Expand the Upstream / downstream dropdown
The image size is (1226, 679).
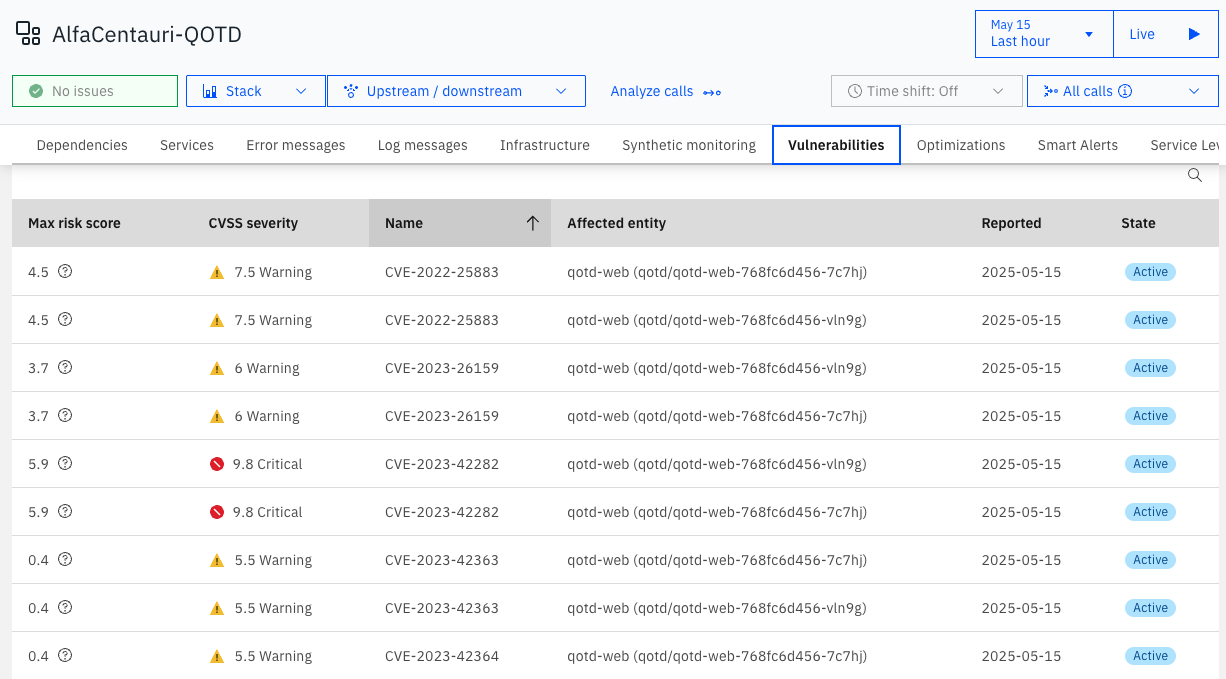point(455,91)
